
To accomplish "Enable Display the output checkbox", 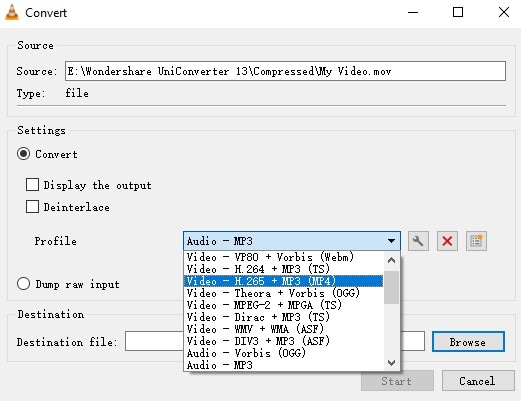I will coord(32,185).
